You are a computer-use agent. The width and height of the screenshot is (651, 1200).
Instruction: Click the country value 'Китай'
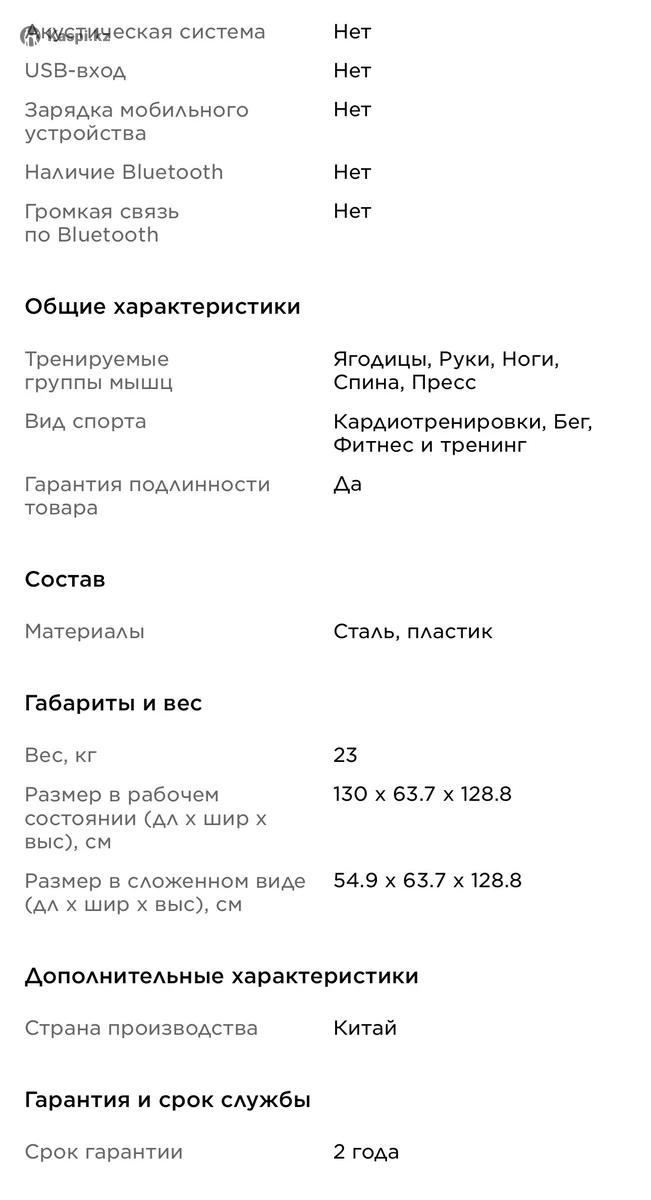click(x=365, y=1028)
